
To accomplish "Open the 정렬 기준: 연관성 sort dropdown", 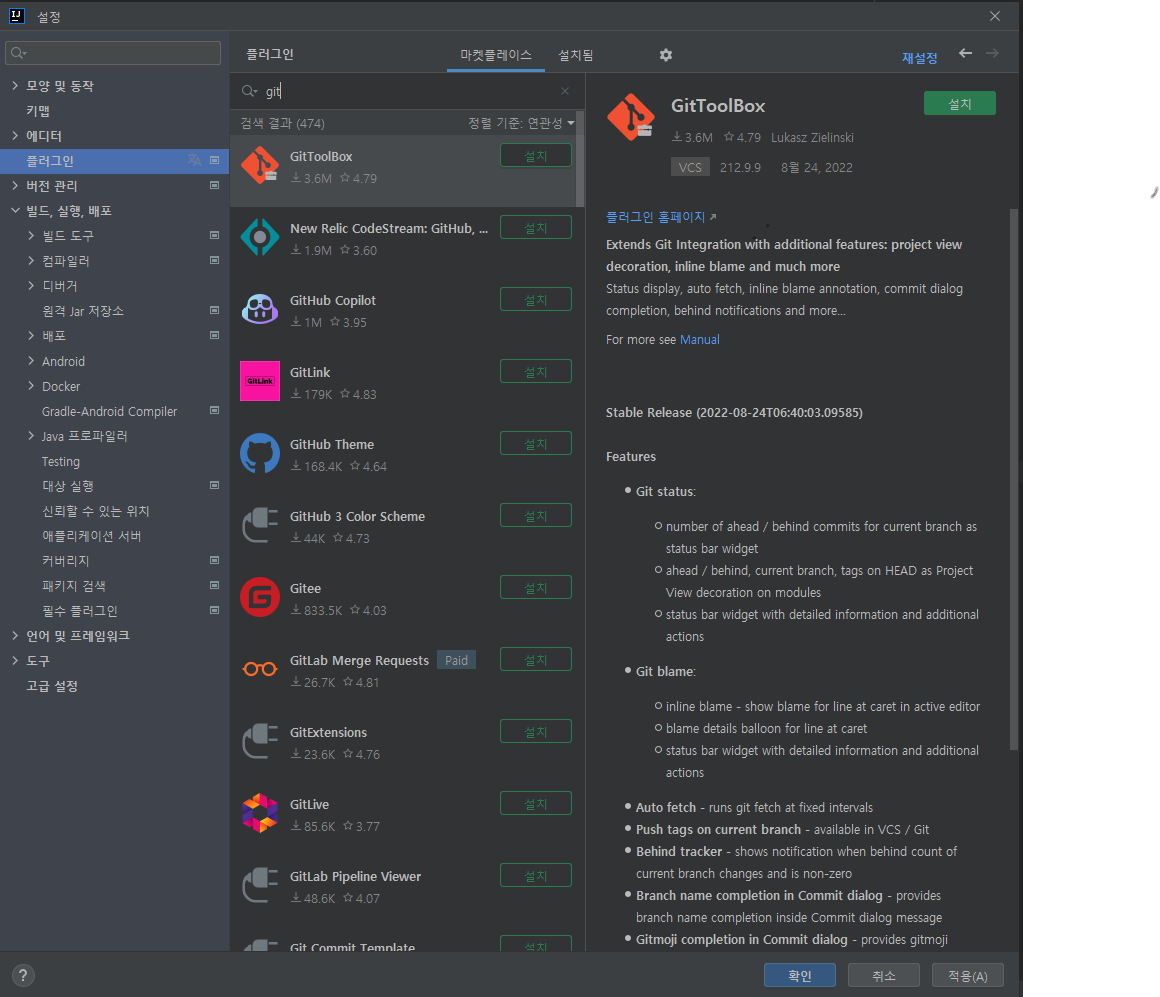I will (522, 123).
